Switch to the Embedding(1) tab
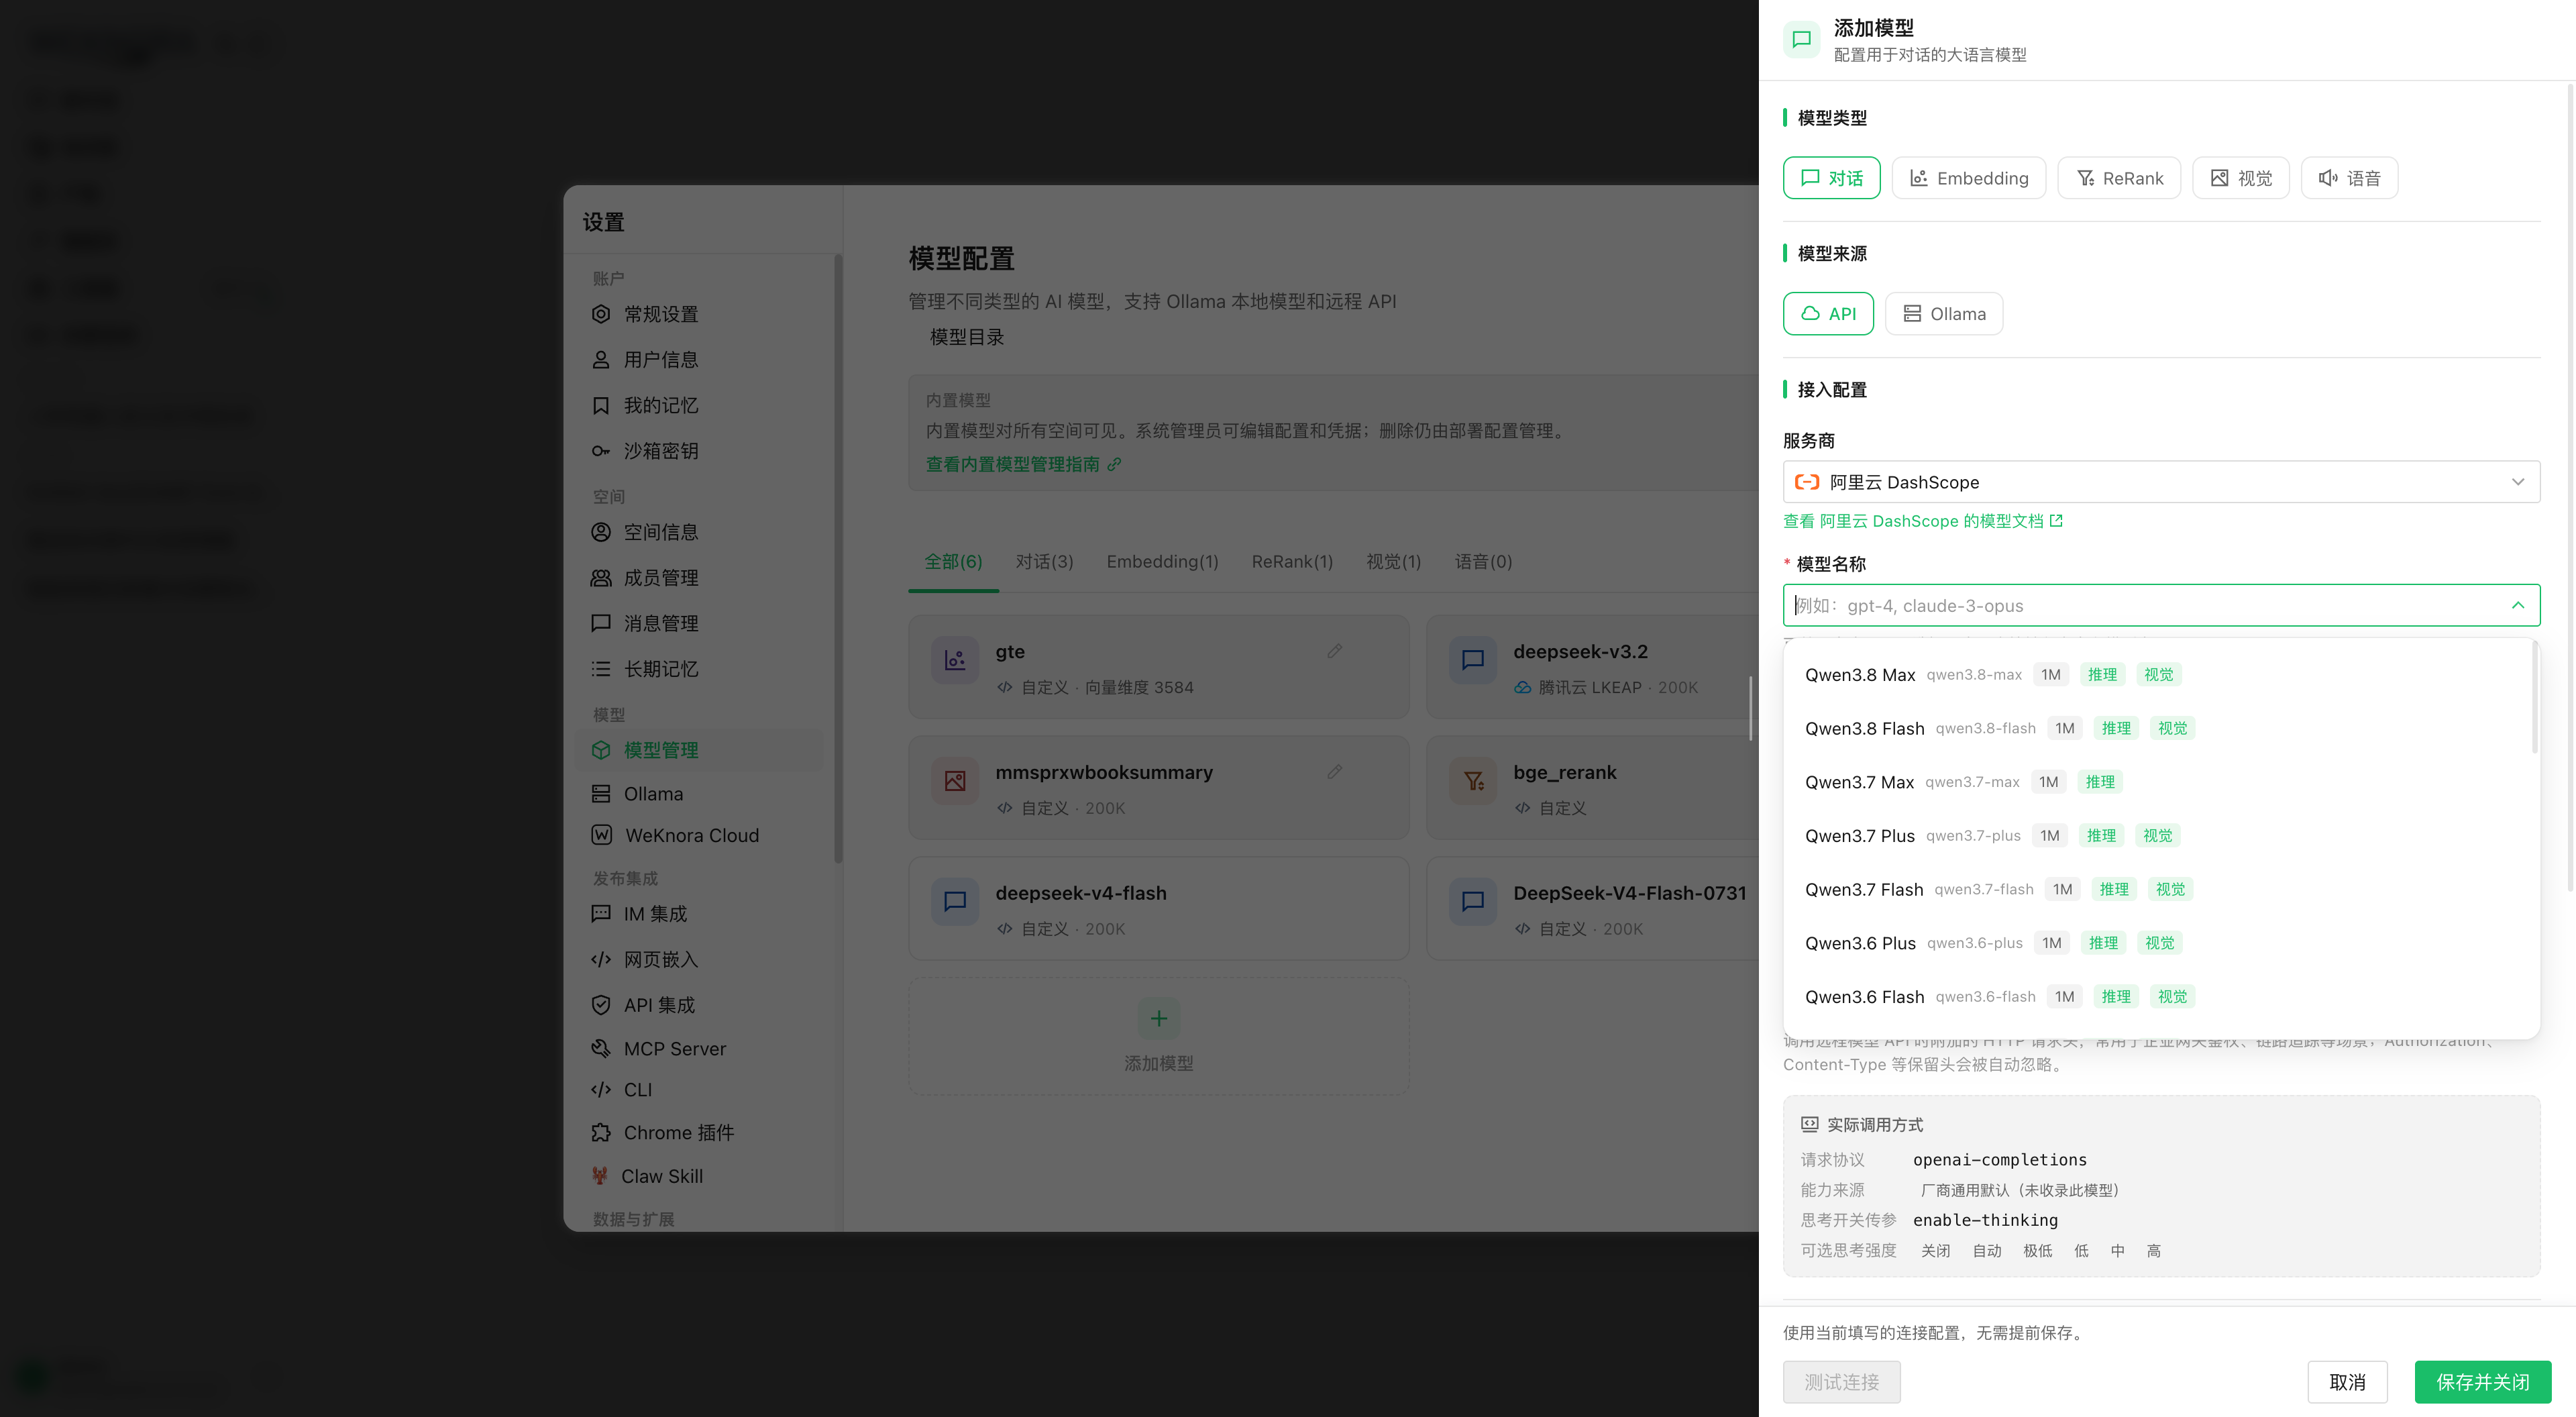2576x1417 pixels. click(x=1162, y=562)
